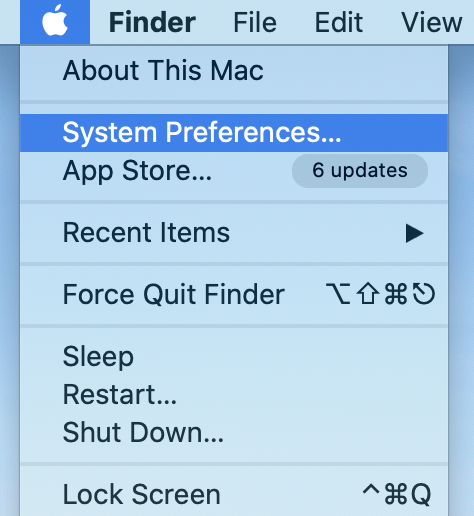Put the Mac to Sleep
The image size is (474, 516).
click(234, 357)
